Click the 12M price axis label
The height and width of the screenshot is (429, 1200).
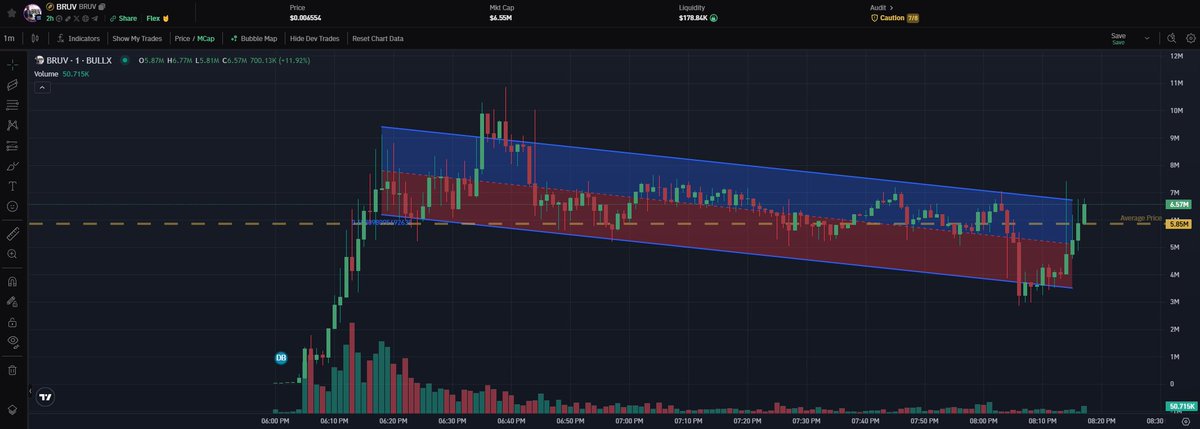click(x=1177, y=56)
